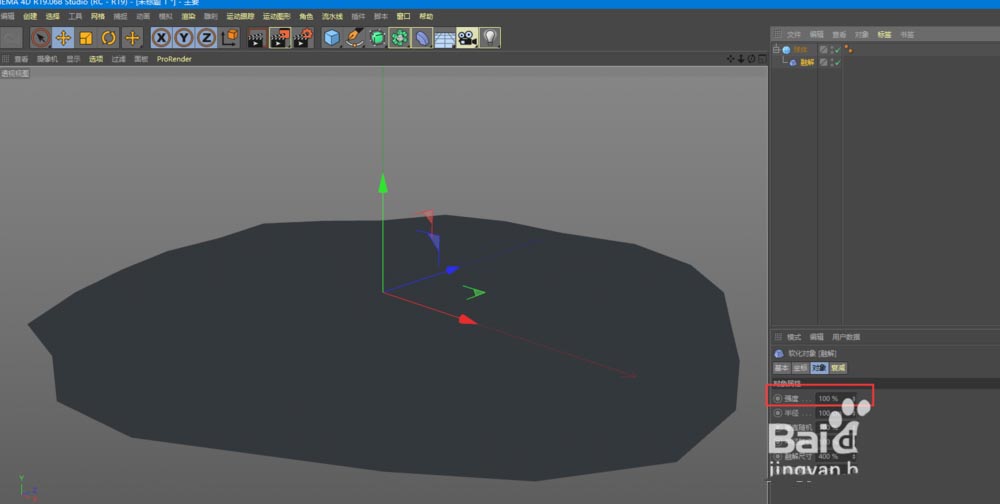Open the Cube primitive object icon

pyautogui.click(x=332, y=38)
